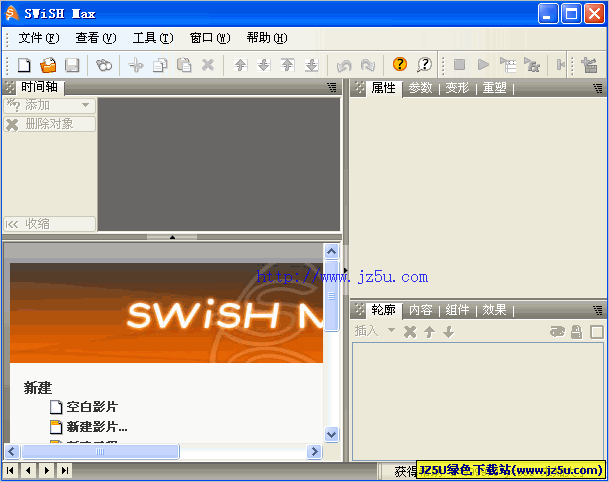
Task: Click the Save floppy disk icon
Action: pyautogui.click(x=72, y=65)
